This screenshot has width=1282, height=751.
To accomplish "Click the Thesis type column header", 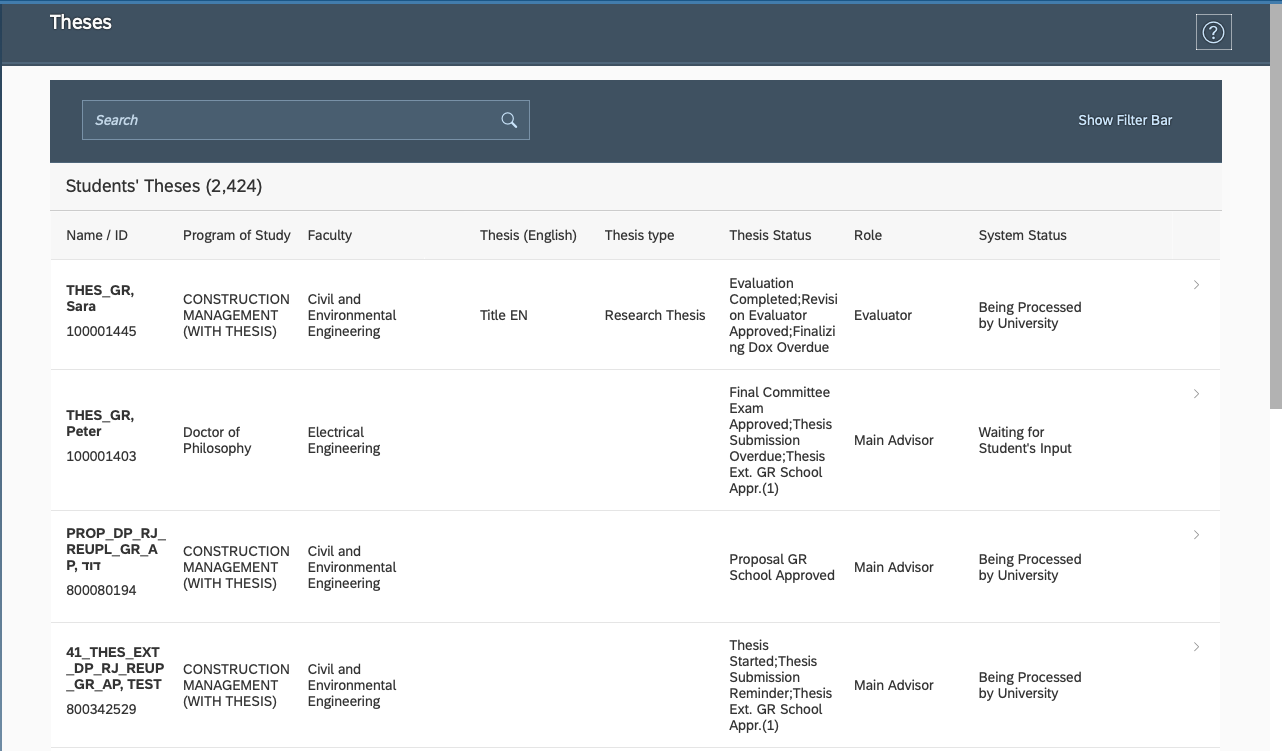I will [639, 235].
